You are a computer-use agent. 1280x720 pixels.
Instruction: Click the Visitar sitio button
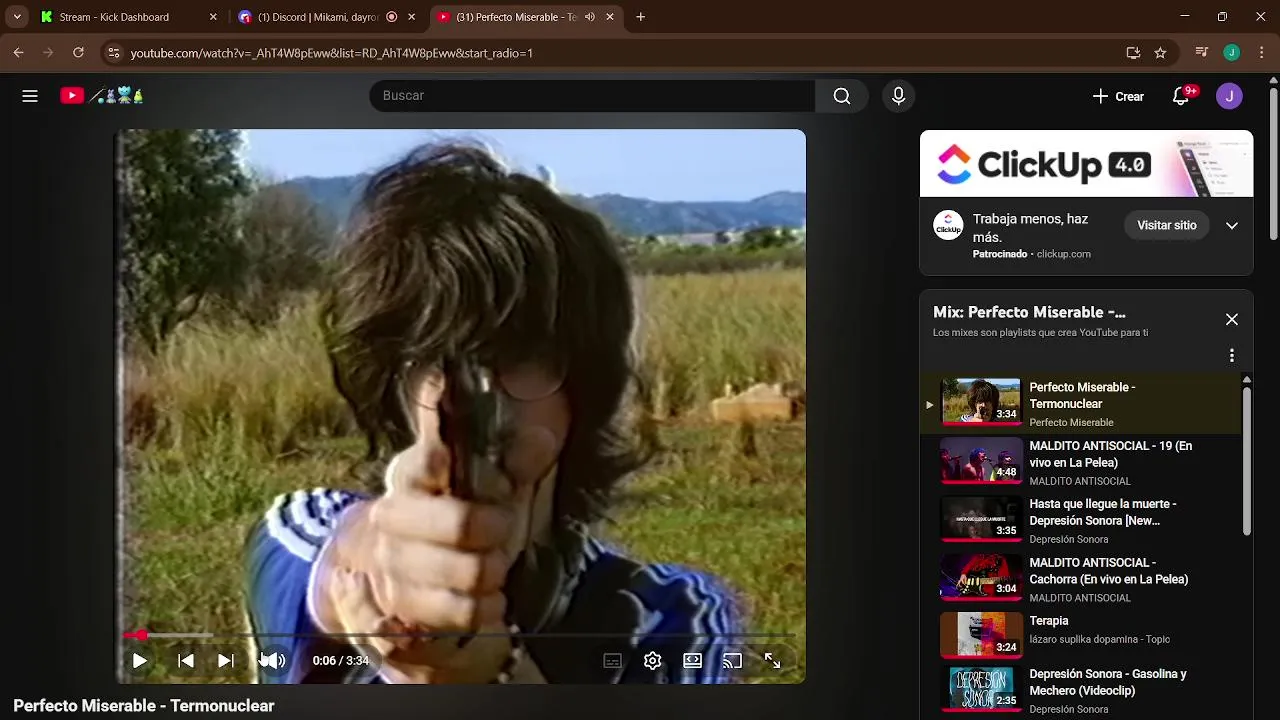(x=1167, y=226)
